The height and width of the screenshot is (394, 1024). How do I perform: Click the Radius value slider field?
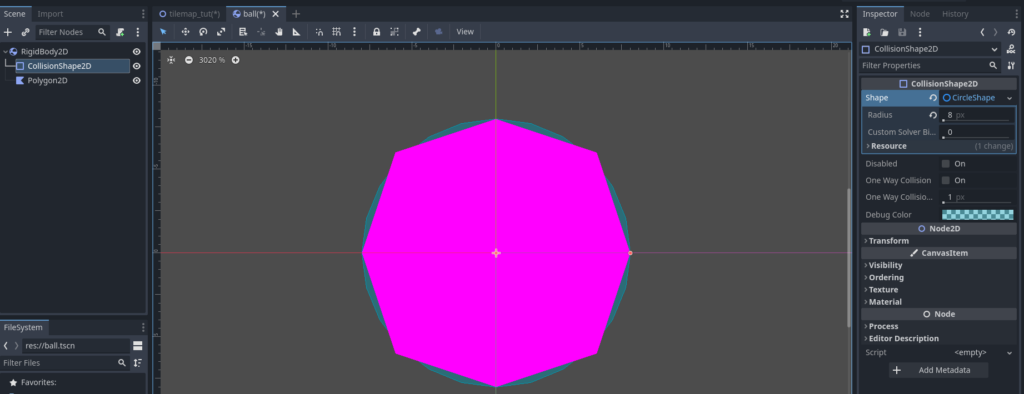(976, 115)
